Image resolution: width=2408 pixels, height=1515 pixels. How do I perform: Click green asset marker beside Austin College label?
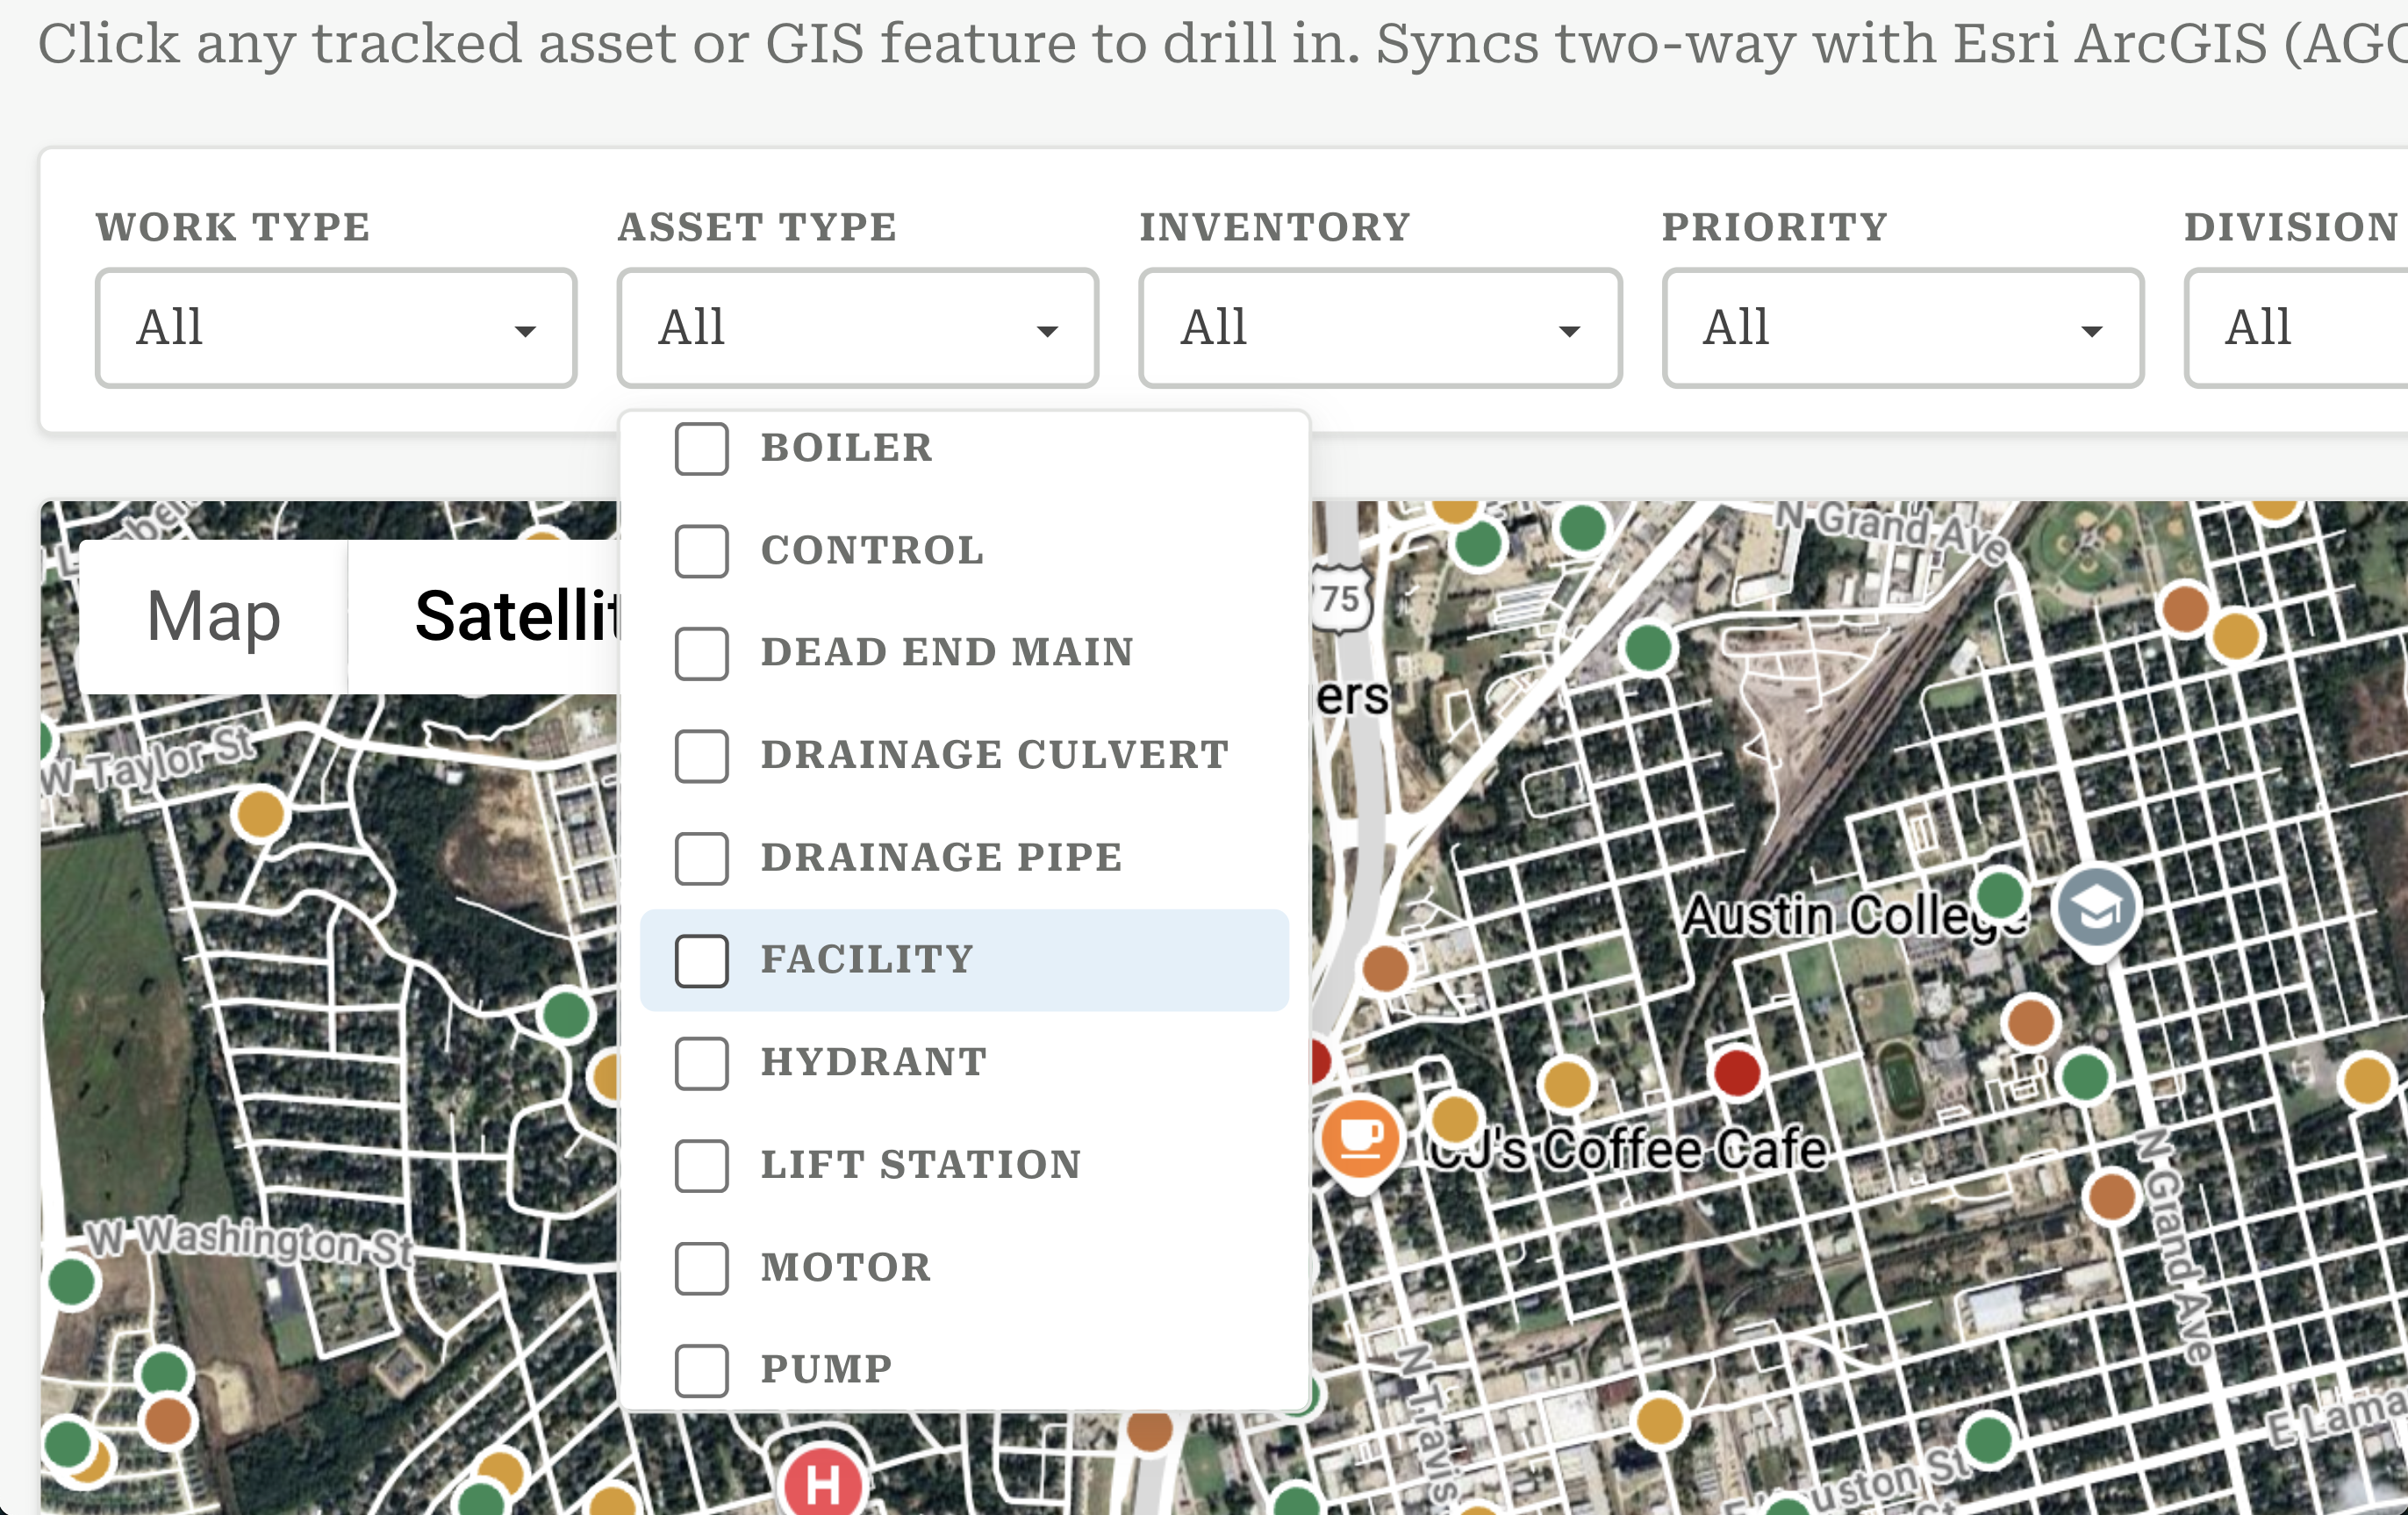(x=2001, y=894)
